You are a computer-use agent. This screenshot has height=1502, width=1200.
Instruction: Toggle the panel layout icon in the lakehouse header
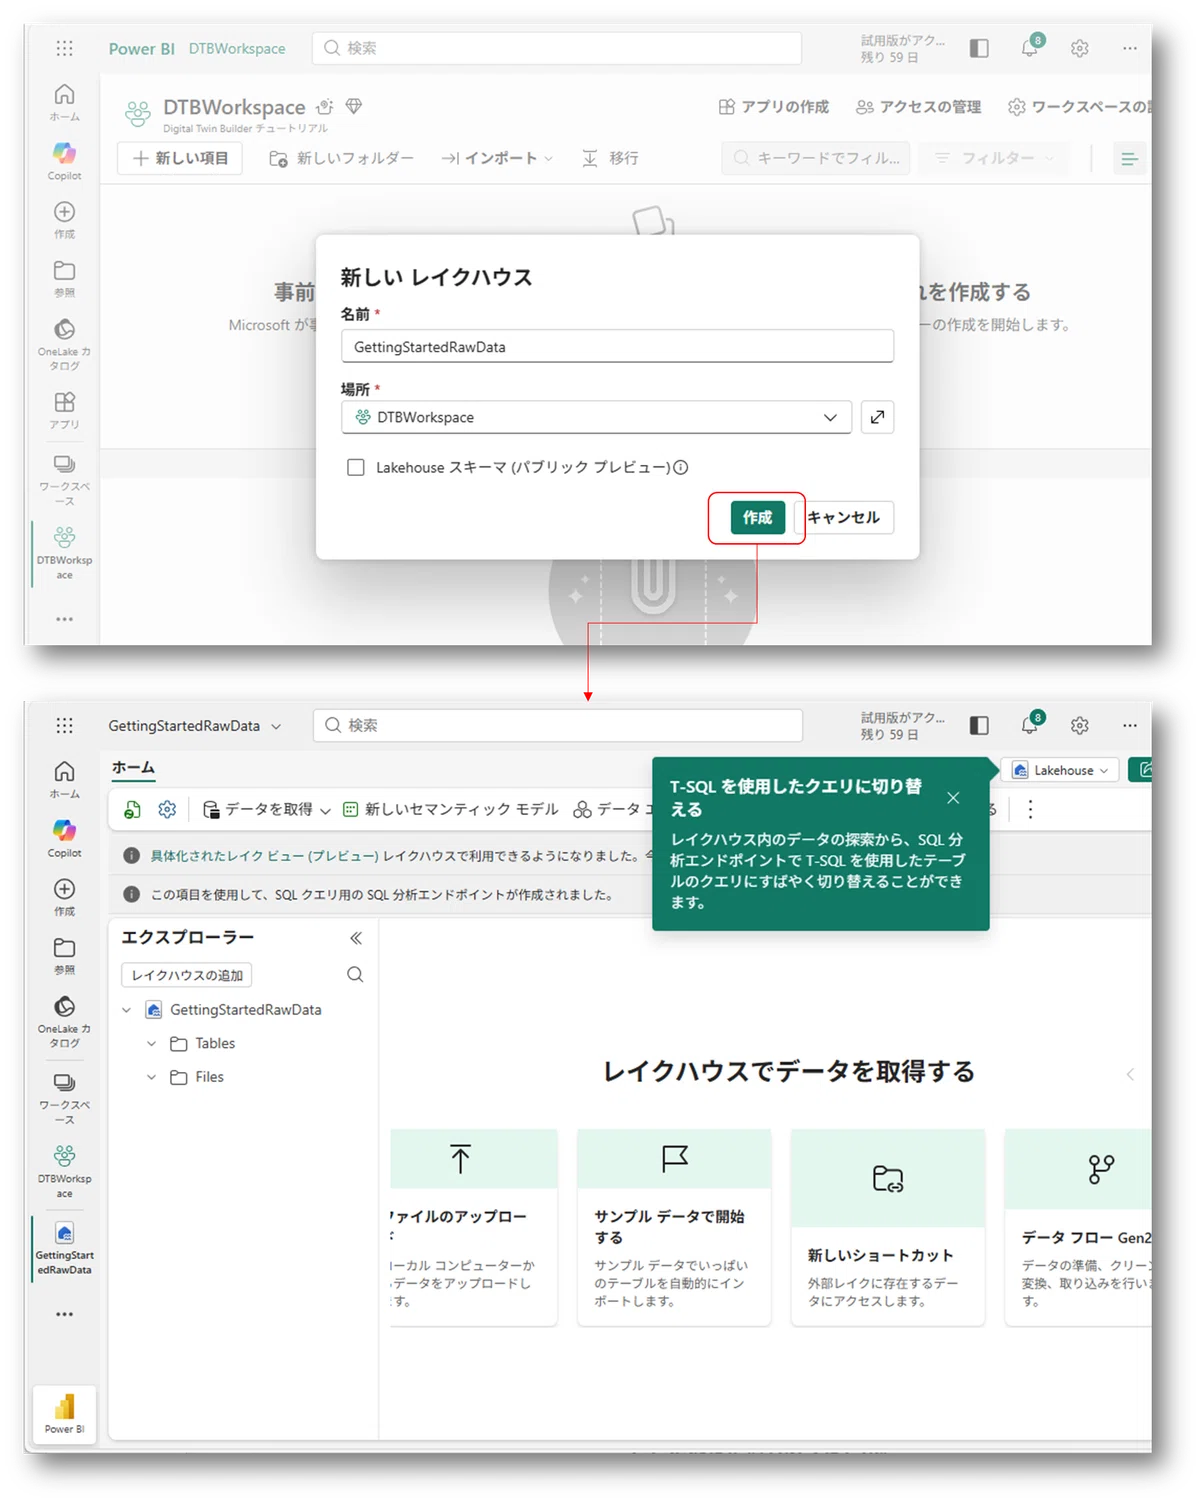pyautogui.click(x=979, y=725)
